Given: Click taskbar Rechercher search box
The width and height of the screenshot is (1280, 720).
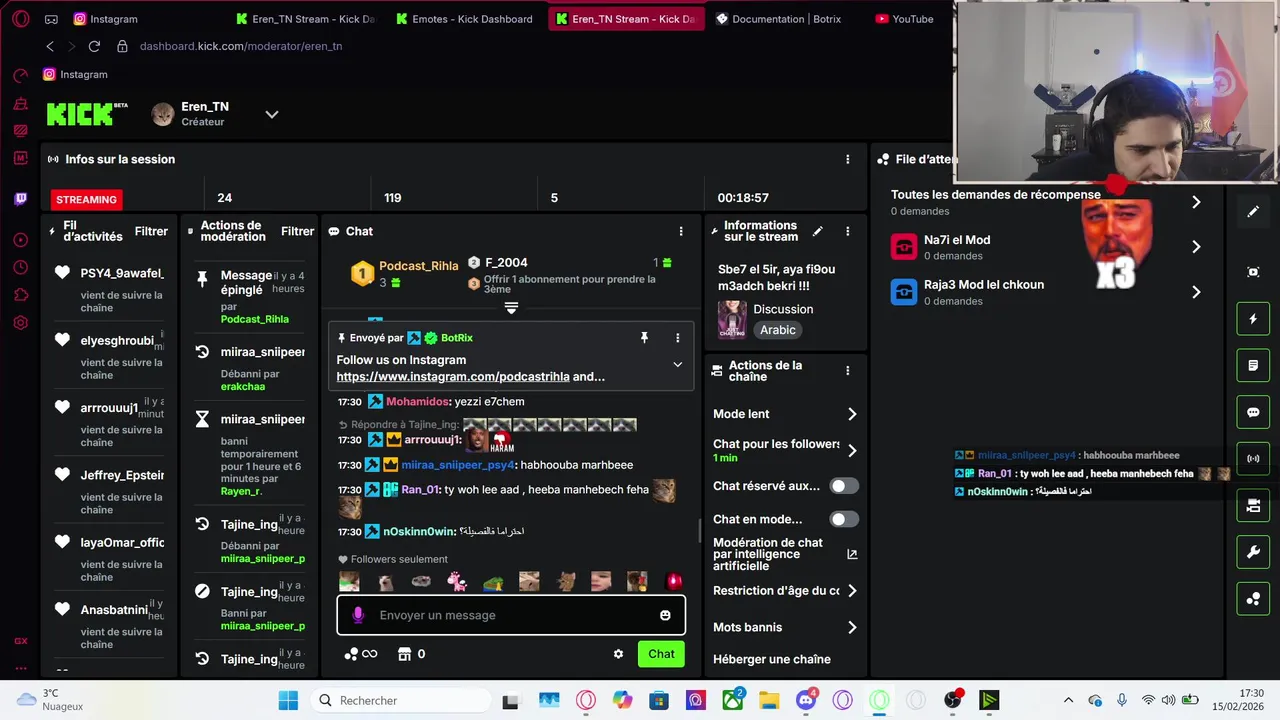Looking at the screenshot, I should coord(400,700).
